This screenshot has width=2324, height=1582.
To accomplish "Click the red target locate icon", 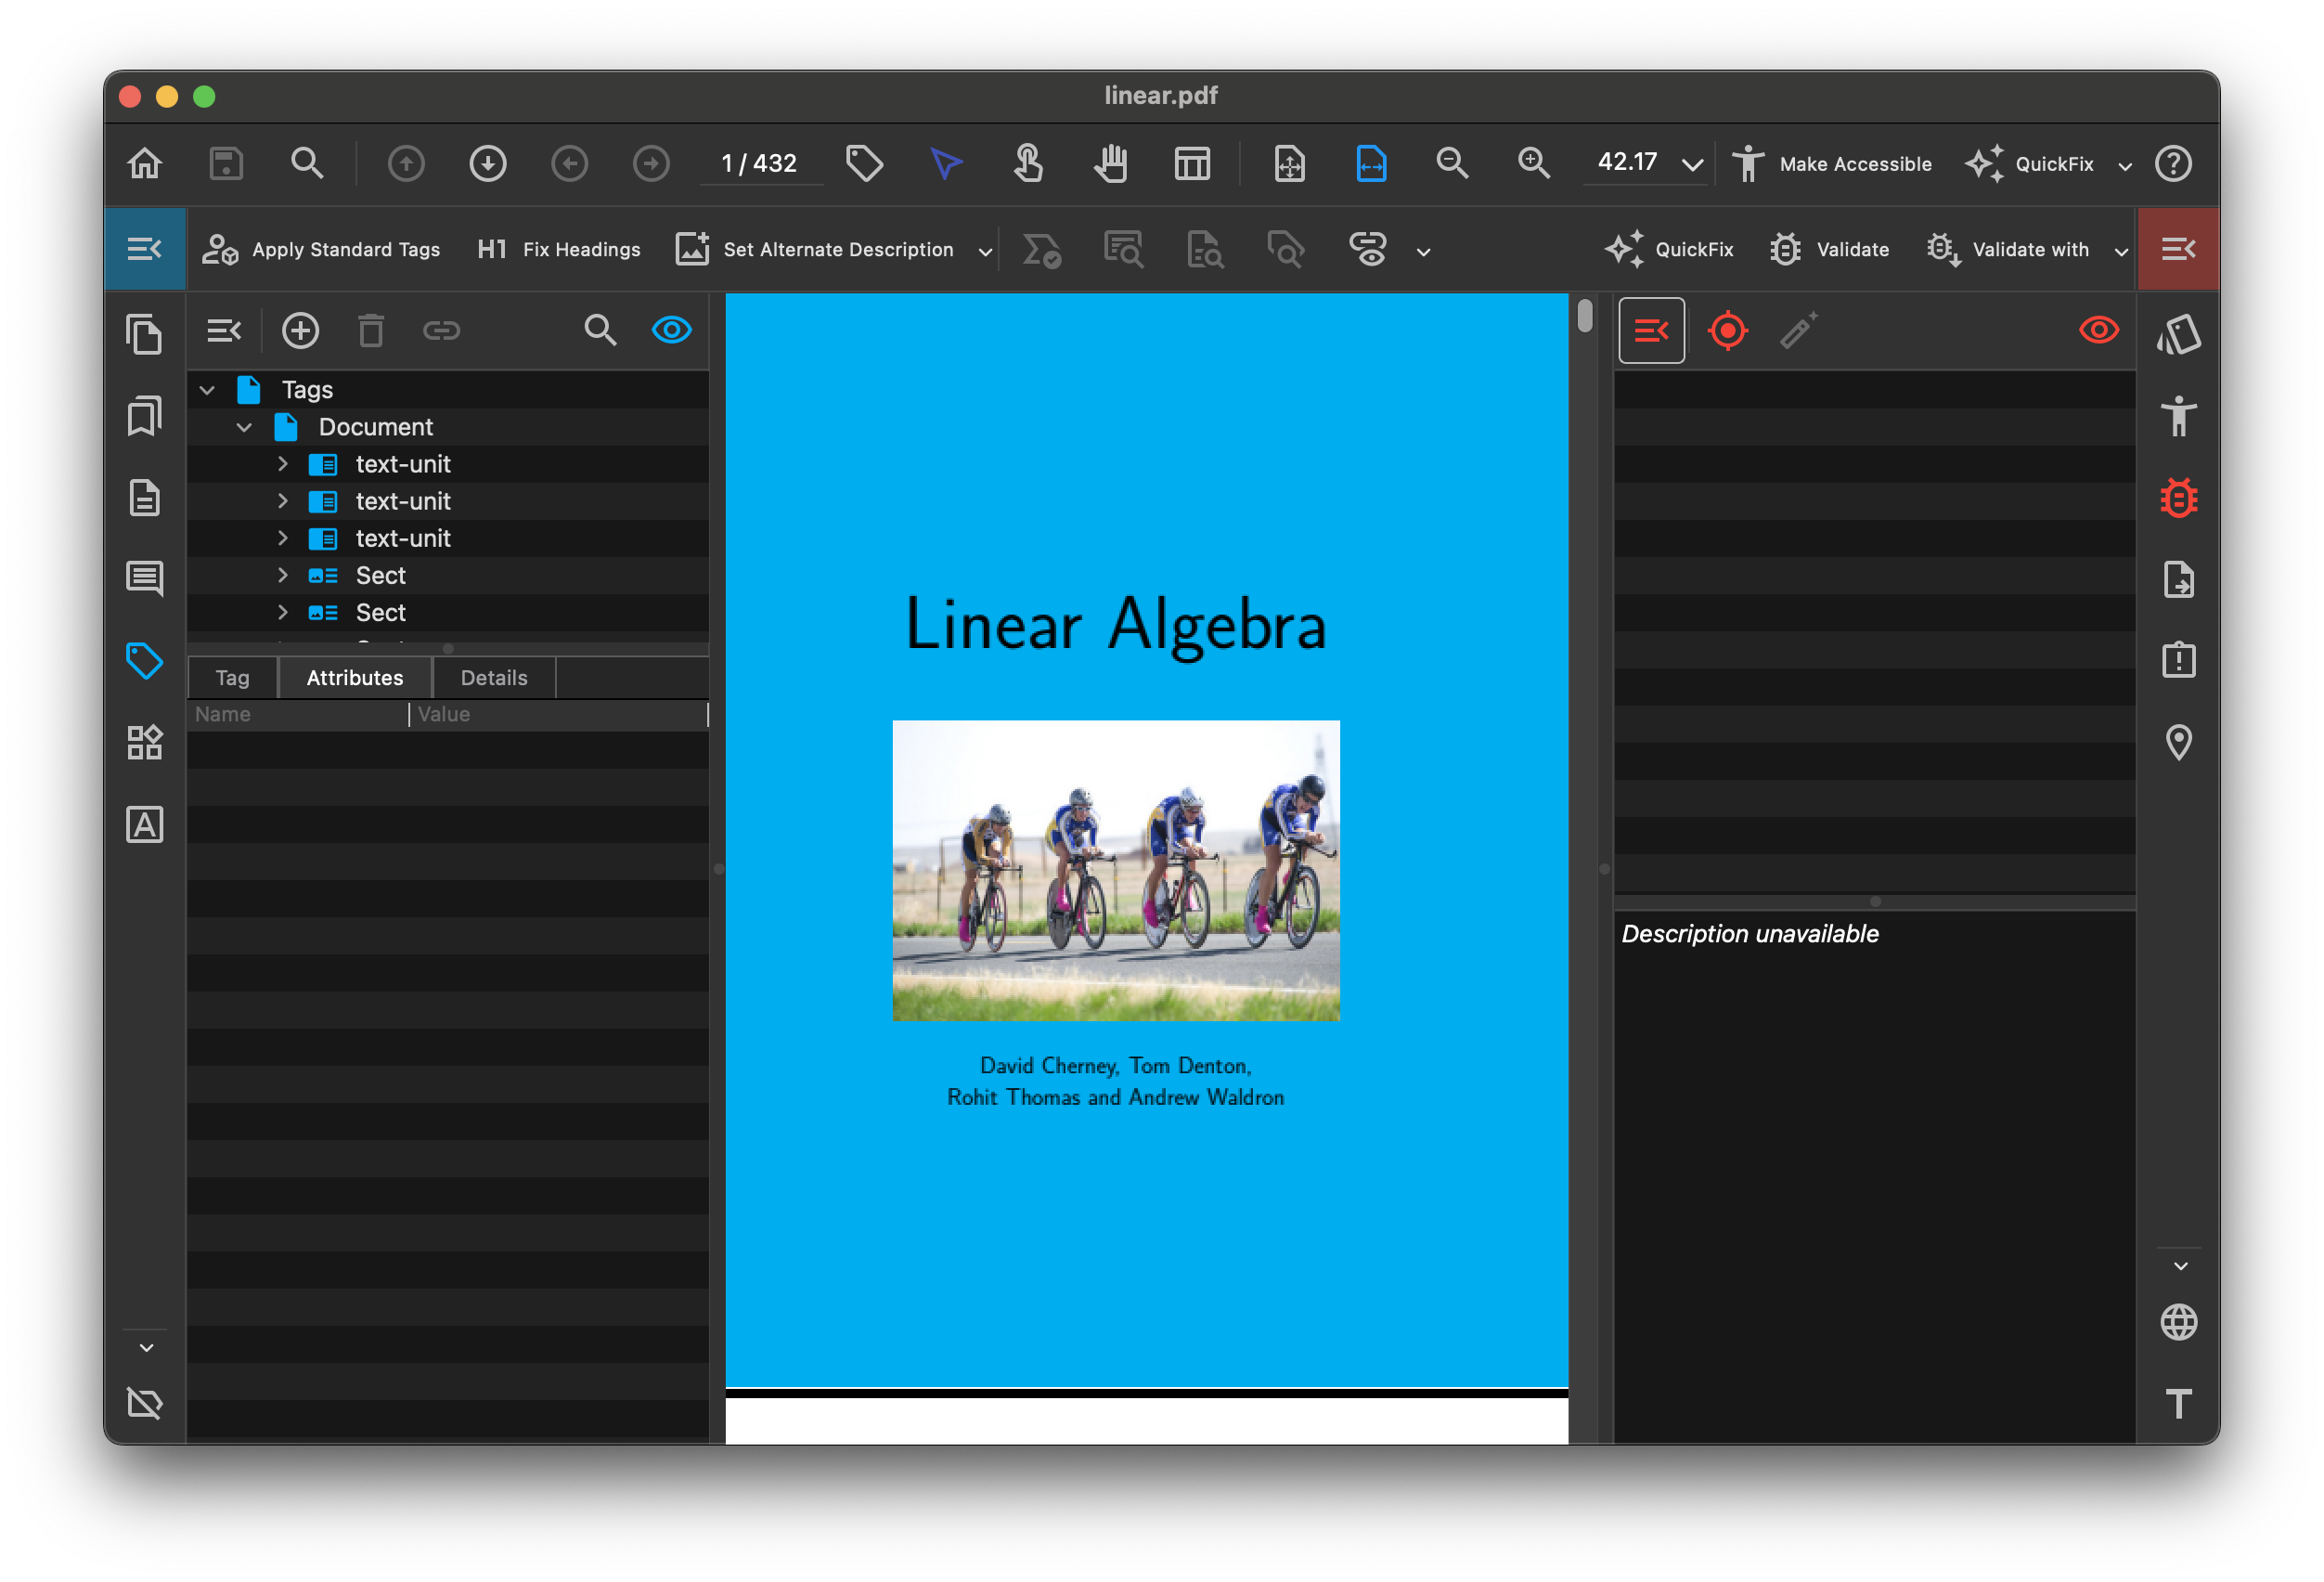I will coord(1727,330).
